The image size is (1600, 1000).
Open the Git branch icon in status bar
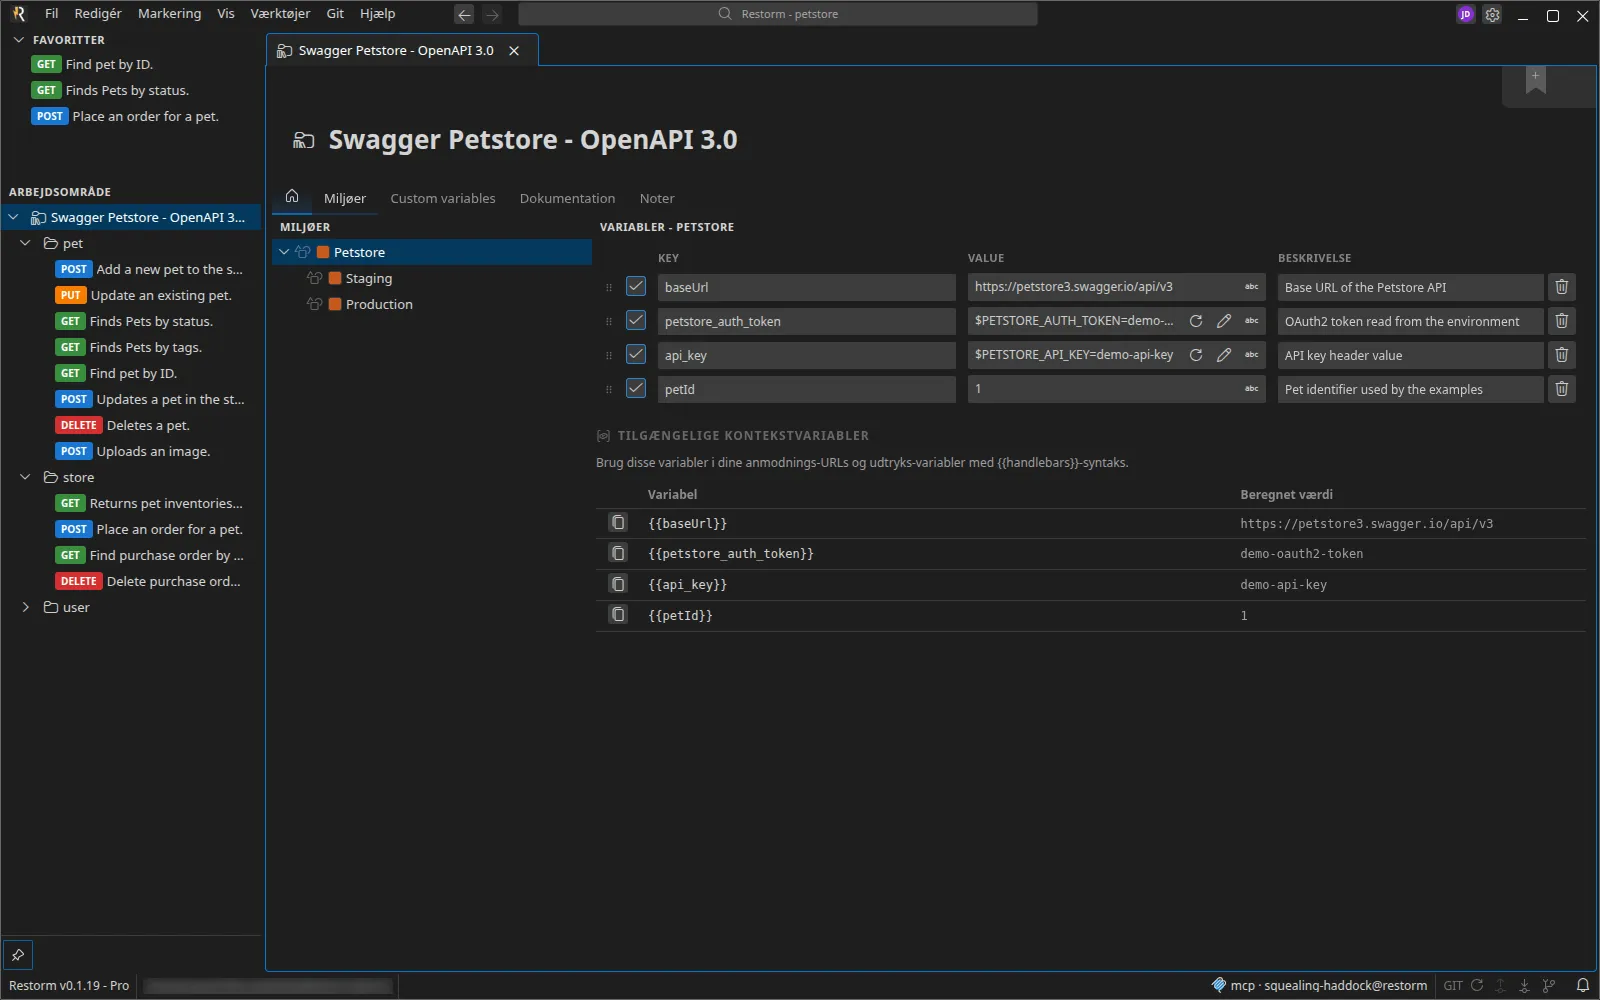(1549, 986)
